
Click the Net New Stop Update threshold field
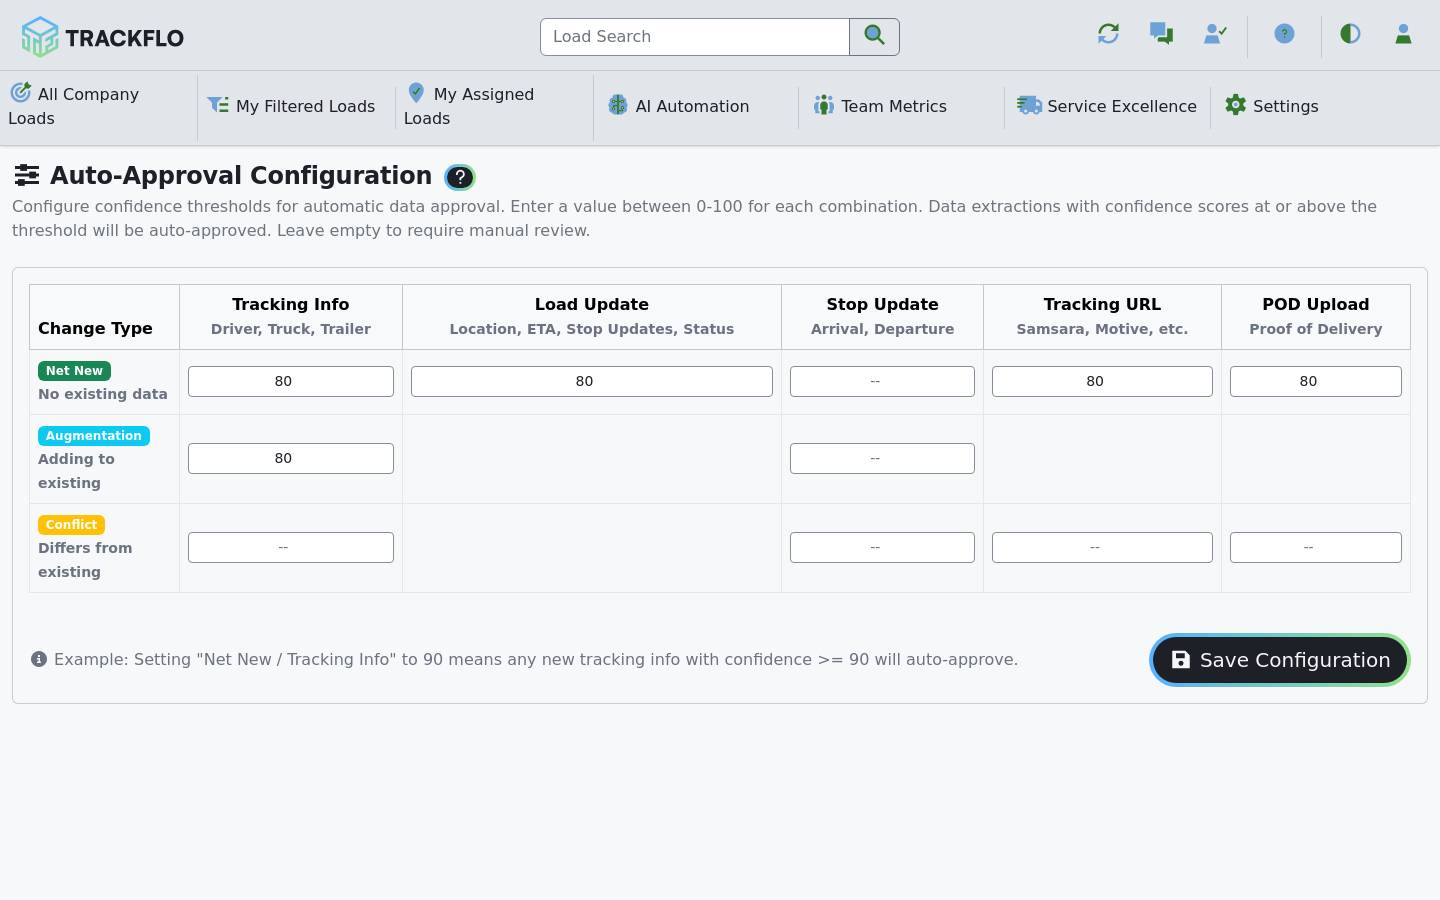pyautogui.click(x=882, y=382)
